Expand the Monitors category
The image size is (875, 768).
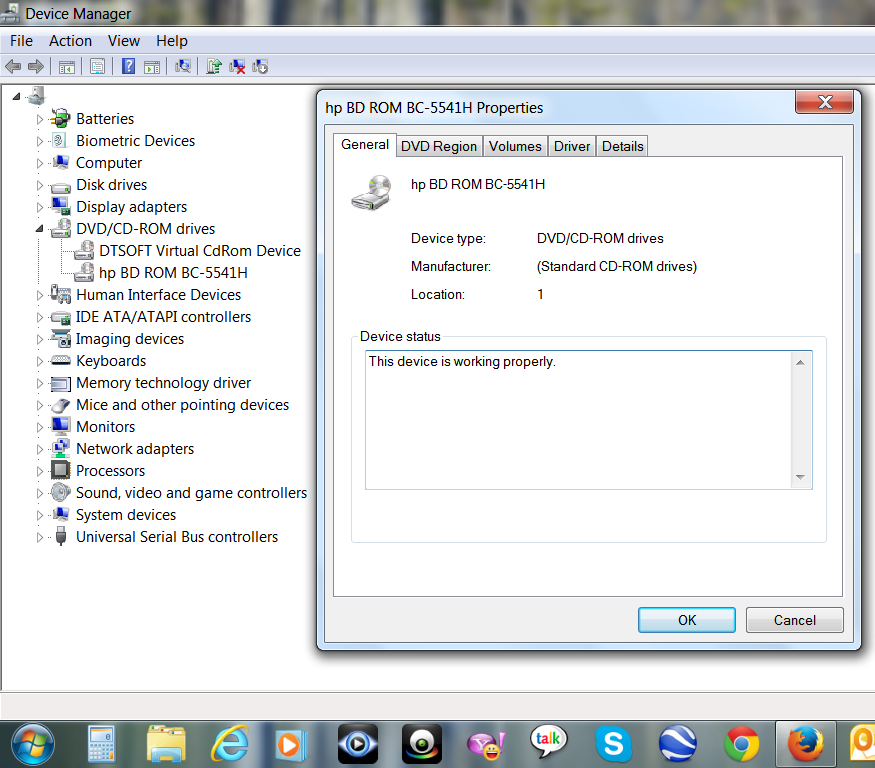point(40,427)
